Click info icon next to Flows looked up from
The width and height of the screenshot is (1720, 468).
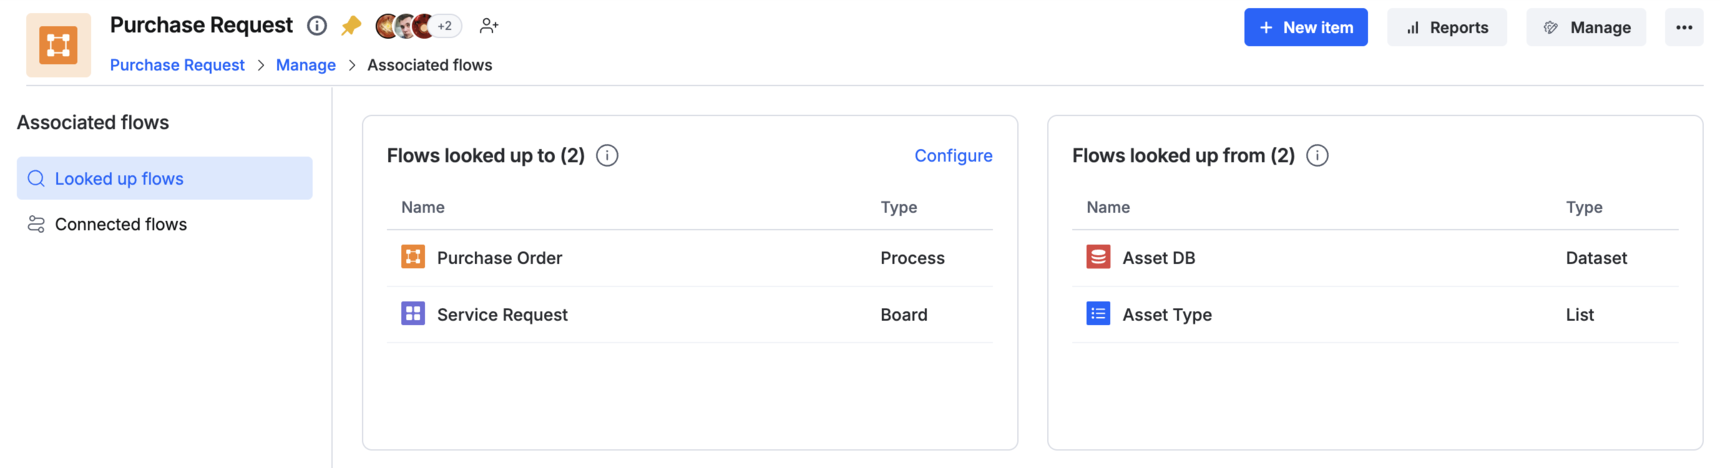(1317, 156)
